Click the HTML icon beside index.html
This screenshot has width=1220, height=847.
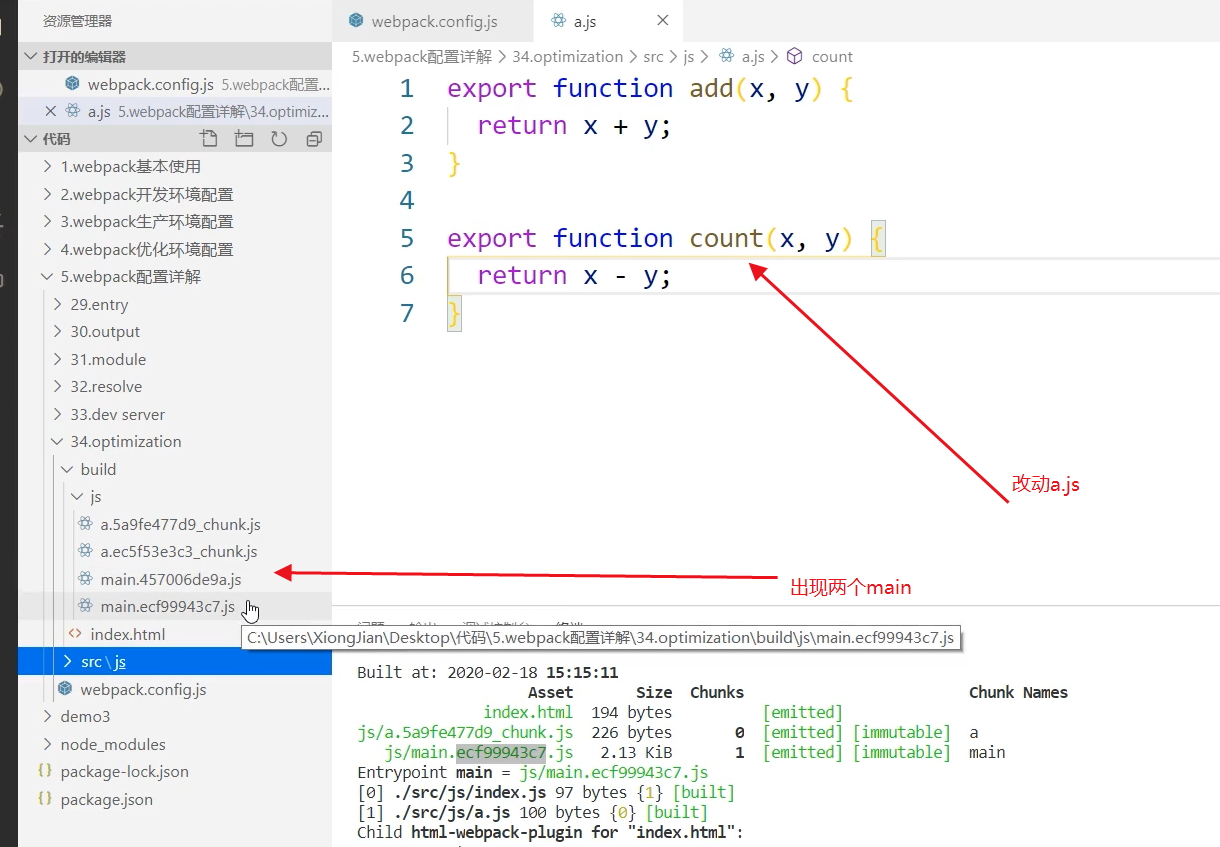point(75,634)
